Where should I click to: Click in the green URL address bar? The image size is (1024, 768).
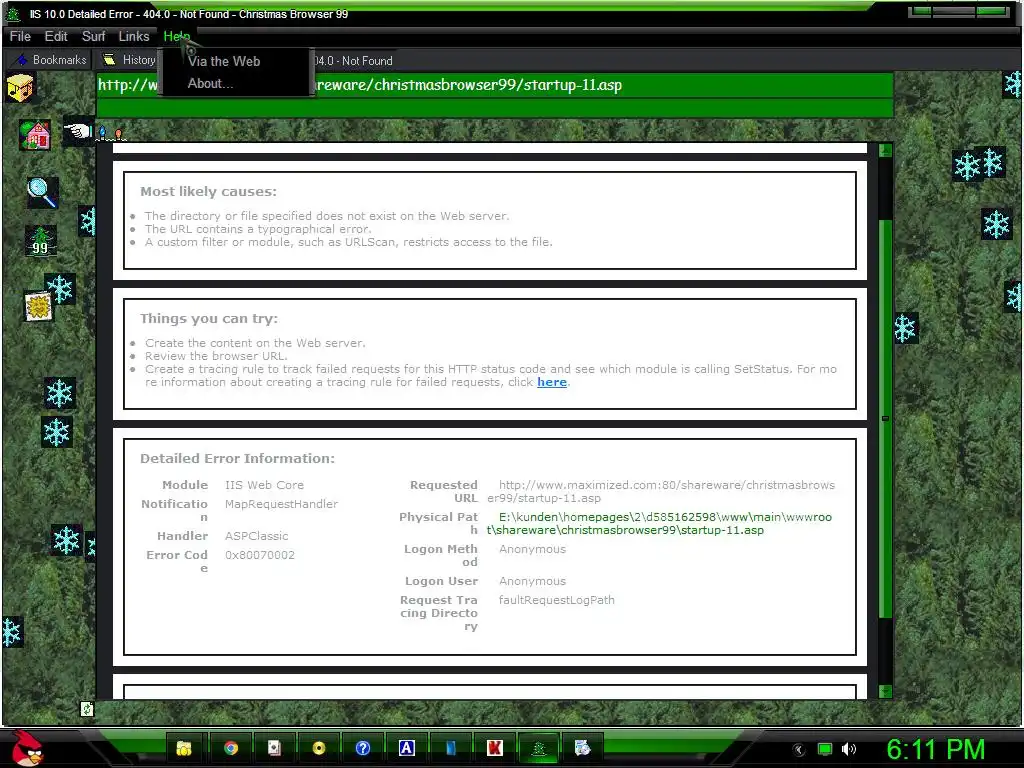[495, 85]
